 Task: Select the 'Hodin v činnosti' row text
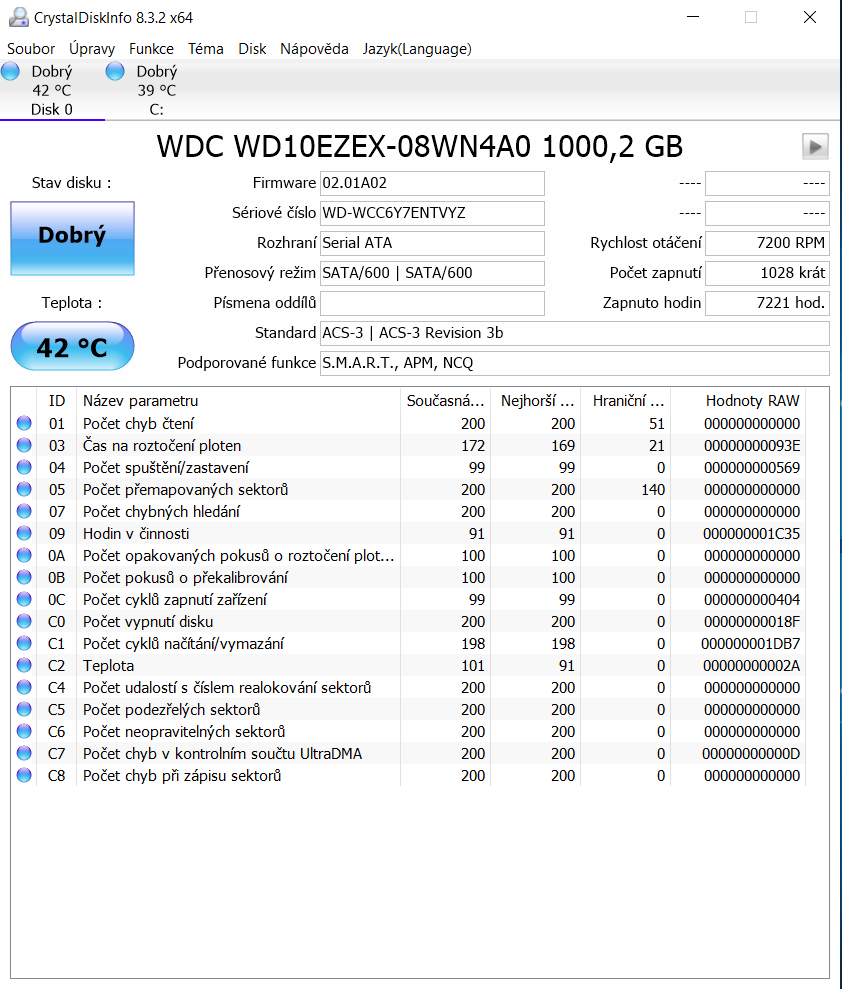136,534
